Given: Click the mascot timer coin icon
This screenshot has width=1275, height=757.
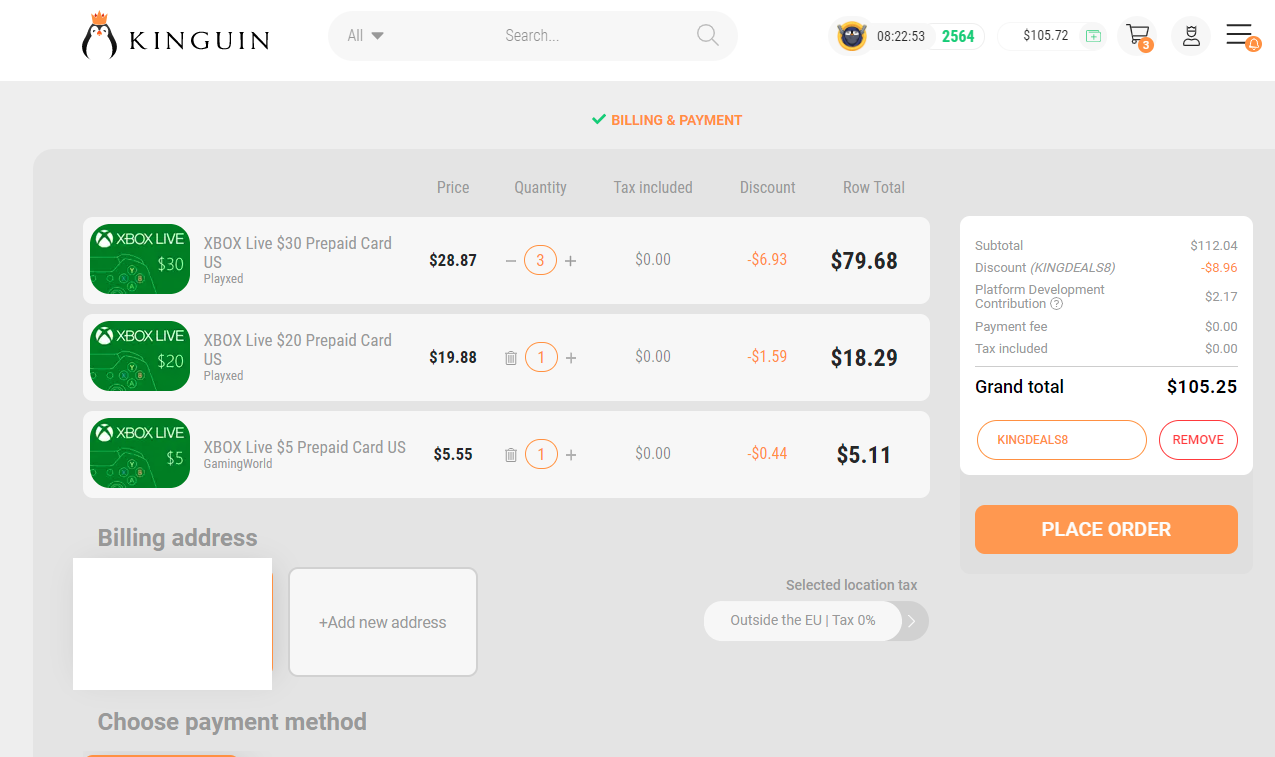Looking at the screenshot, I should click(x=852, y=36).
